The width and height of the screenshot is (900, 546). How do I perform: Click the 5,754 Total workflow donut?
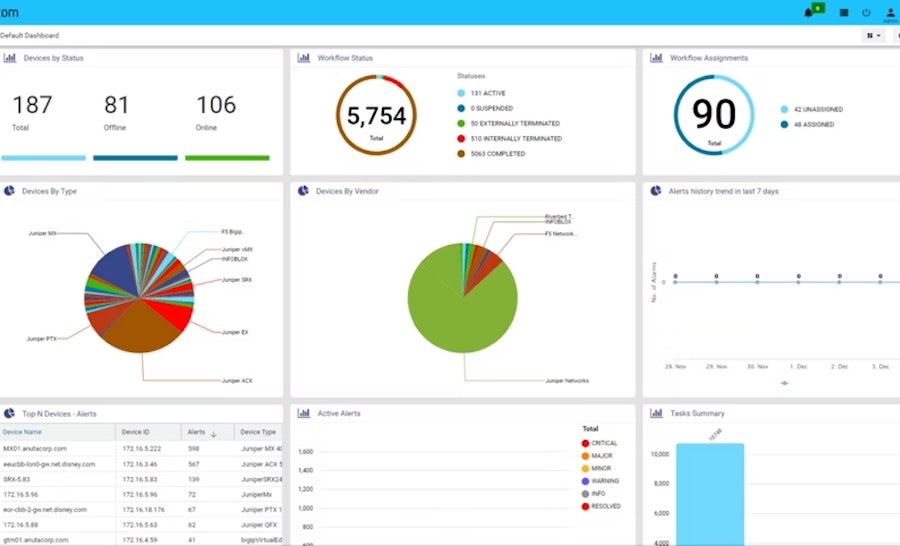[x=376, y=116]
